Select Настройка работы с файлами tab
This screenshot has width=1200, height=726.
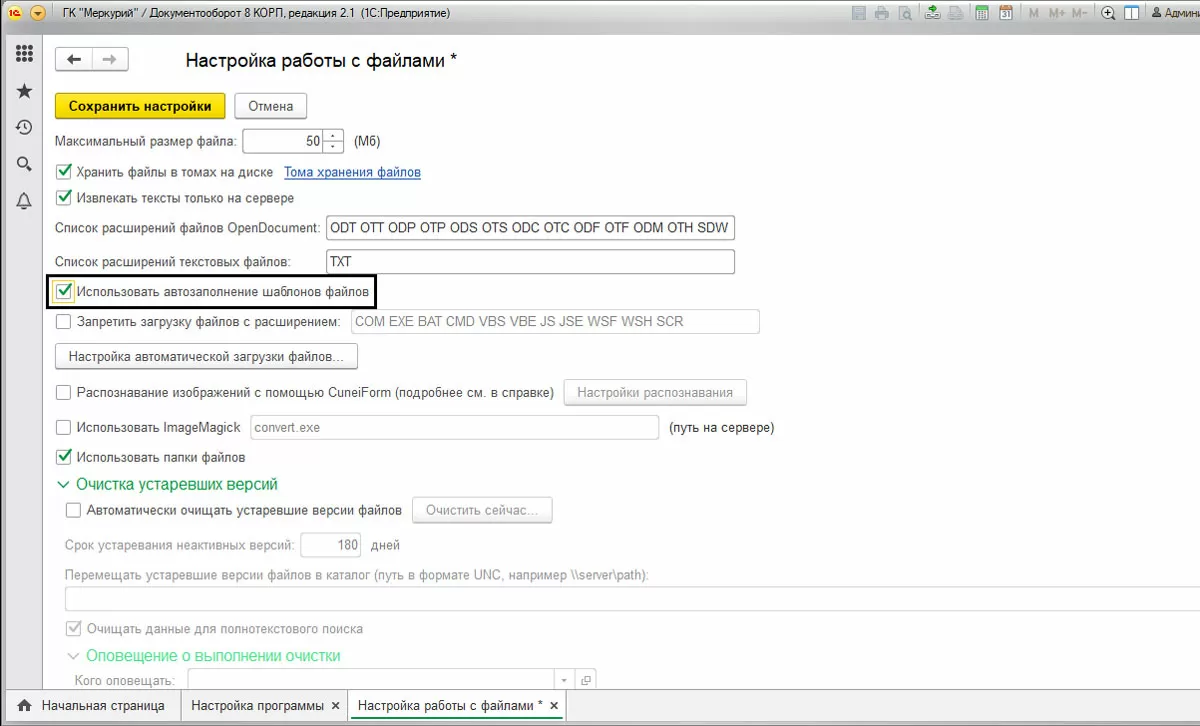[x=456, y=706]
